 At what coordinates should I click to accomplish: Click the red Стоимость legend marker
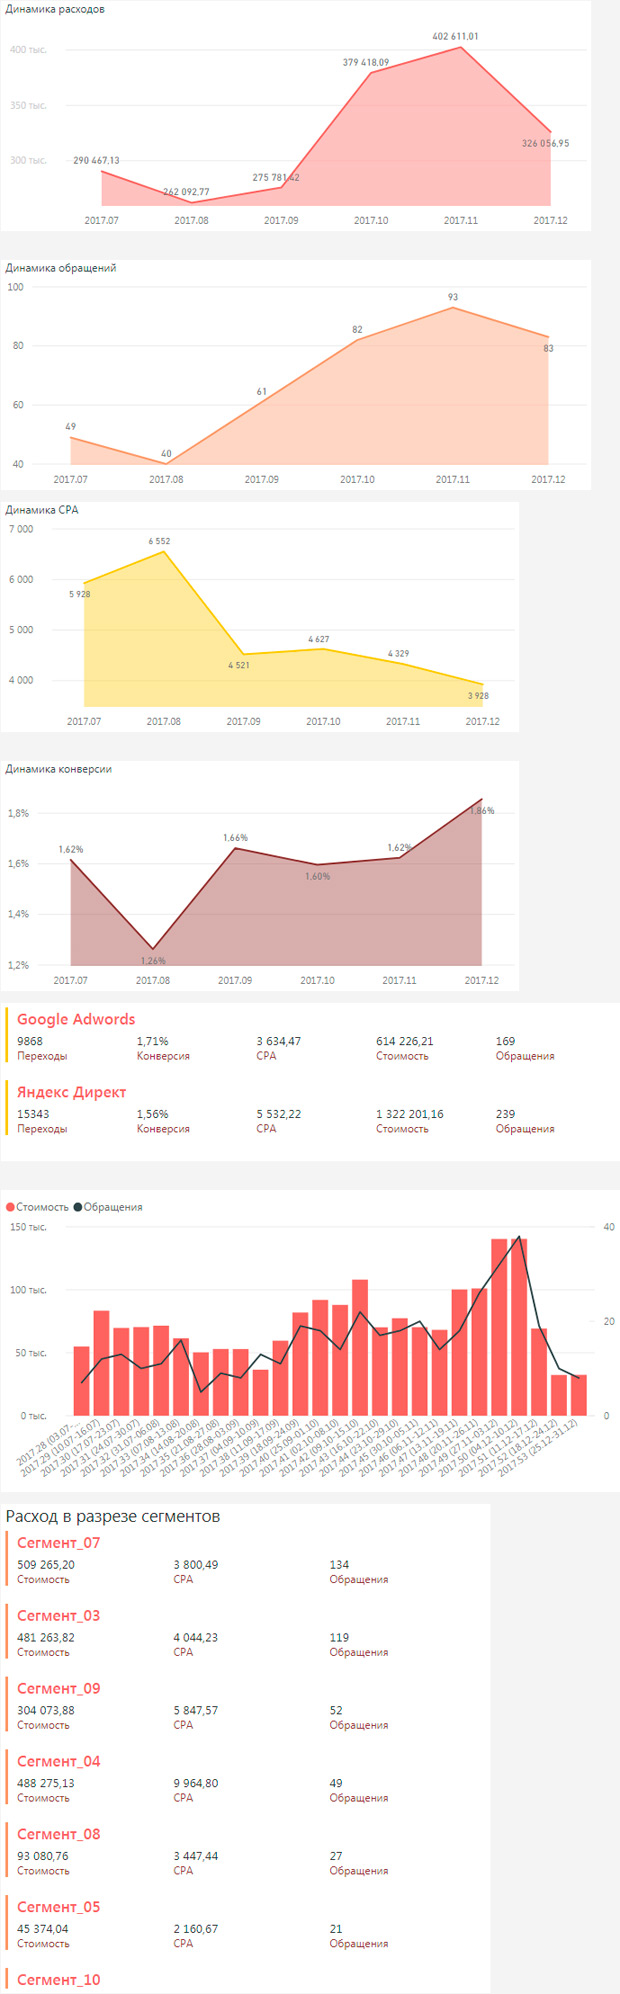(x=11, y=1207)
